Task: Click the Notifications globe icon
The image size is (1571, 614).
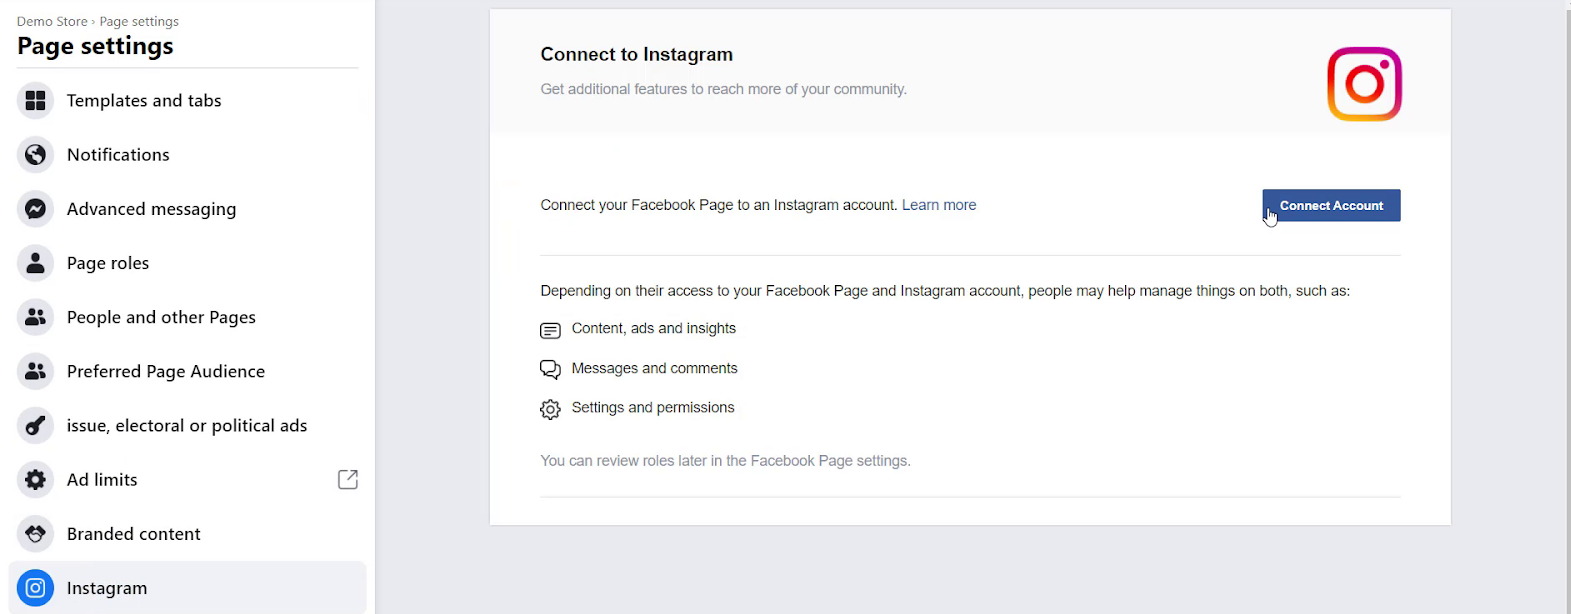Action: [35, 155]
